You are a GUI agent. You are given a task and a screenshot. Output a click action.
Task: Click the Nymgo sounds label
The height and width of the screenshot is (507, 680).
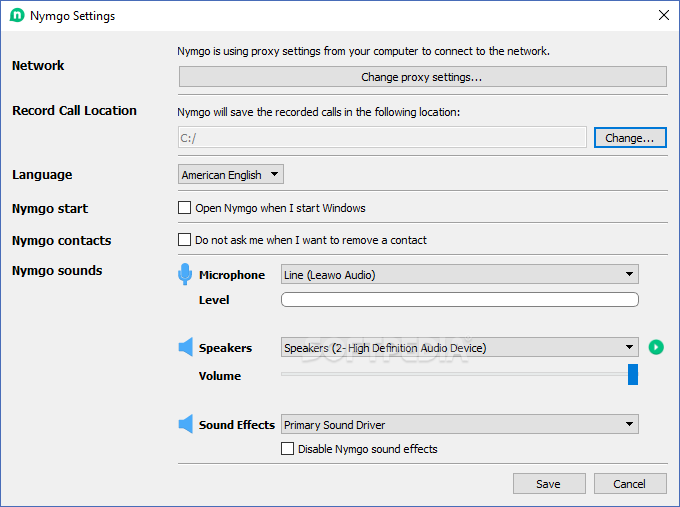(x=57, y=271)
